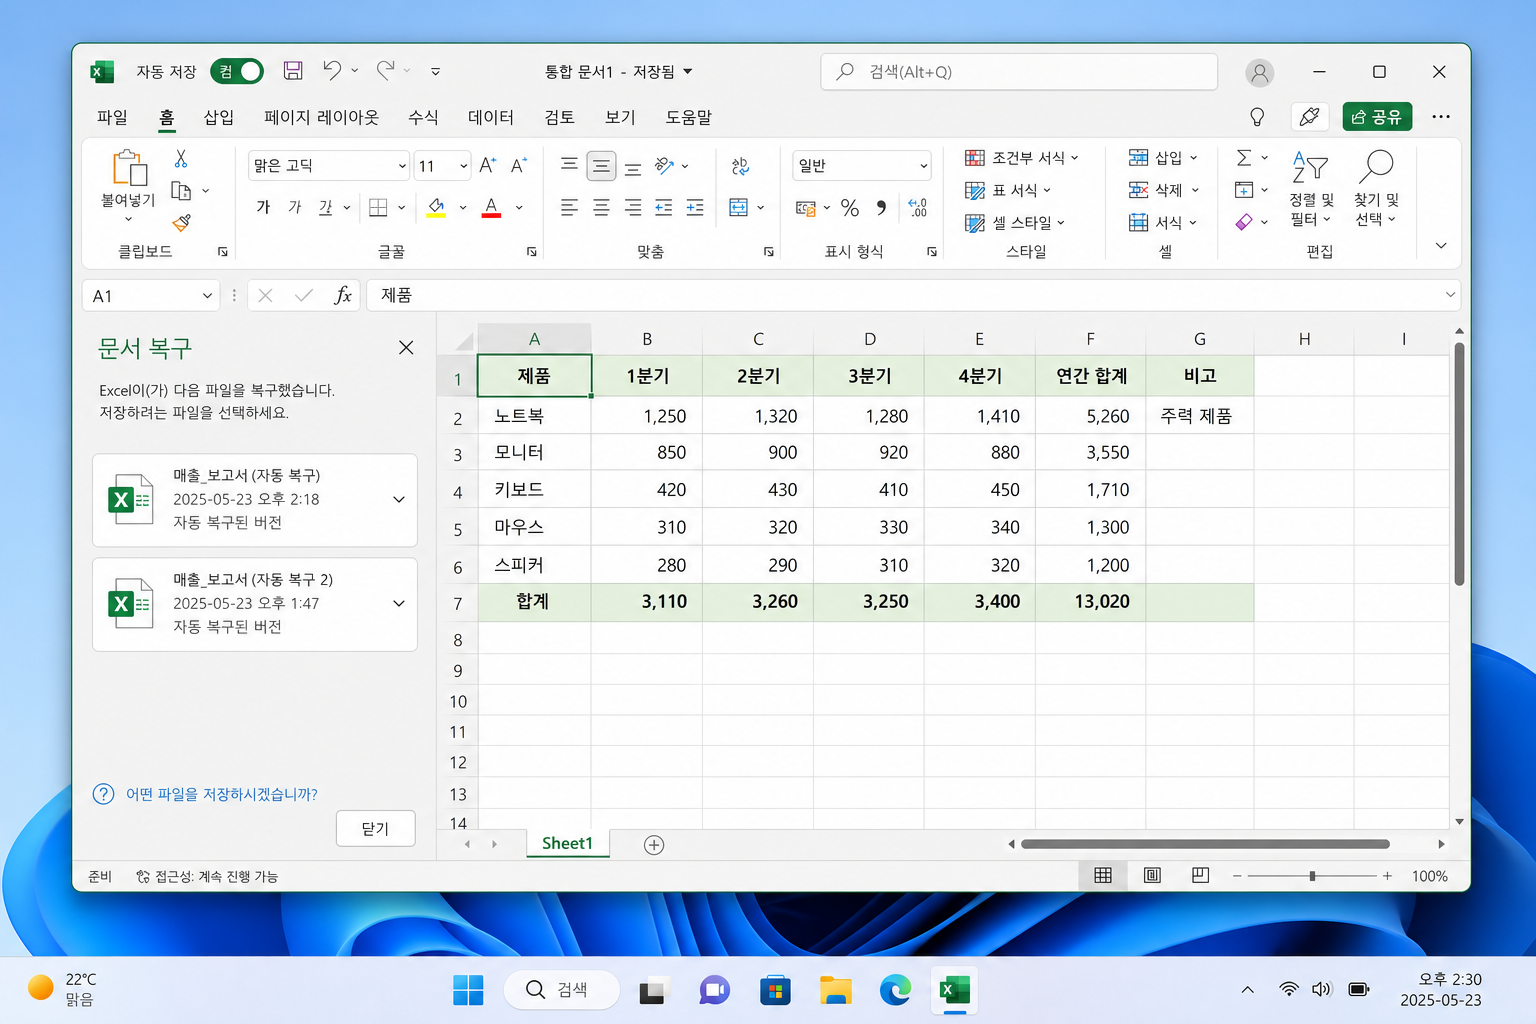Viewport: 1536px width, 1024px height.
Task: Click the 검색(Alt+Q) search box
Action: point(1019,72)
